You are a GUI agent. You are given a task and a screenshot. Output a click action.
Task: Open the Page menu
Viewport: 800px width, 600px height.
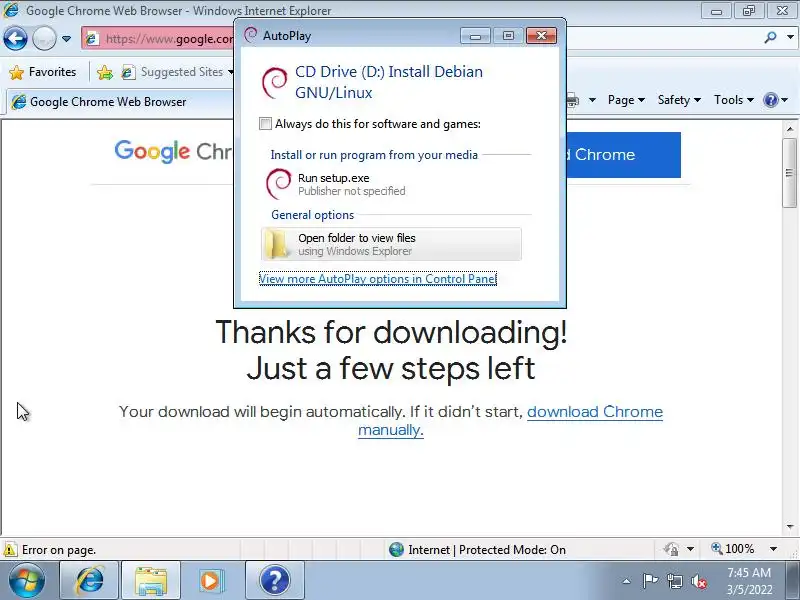626,100
